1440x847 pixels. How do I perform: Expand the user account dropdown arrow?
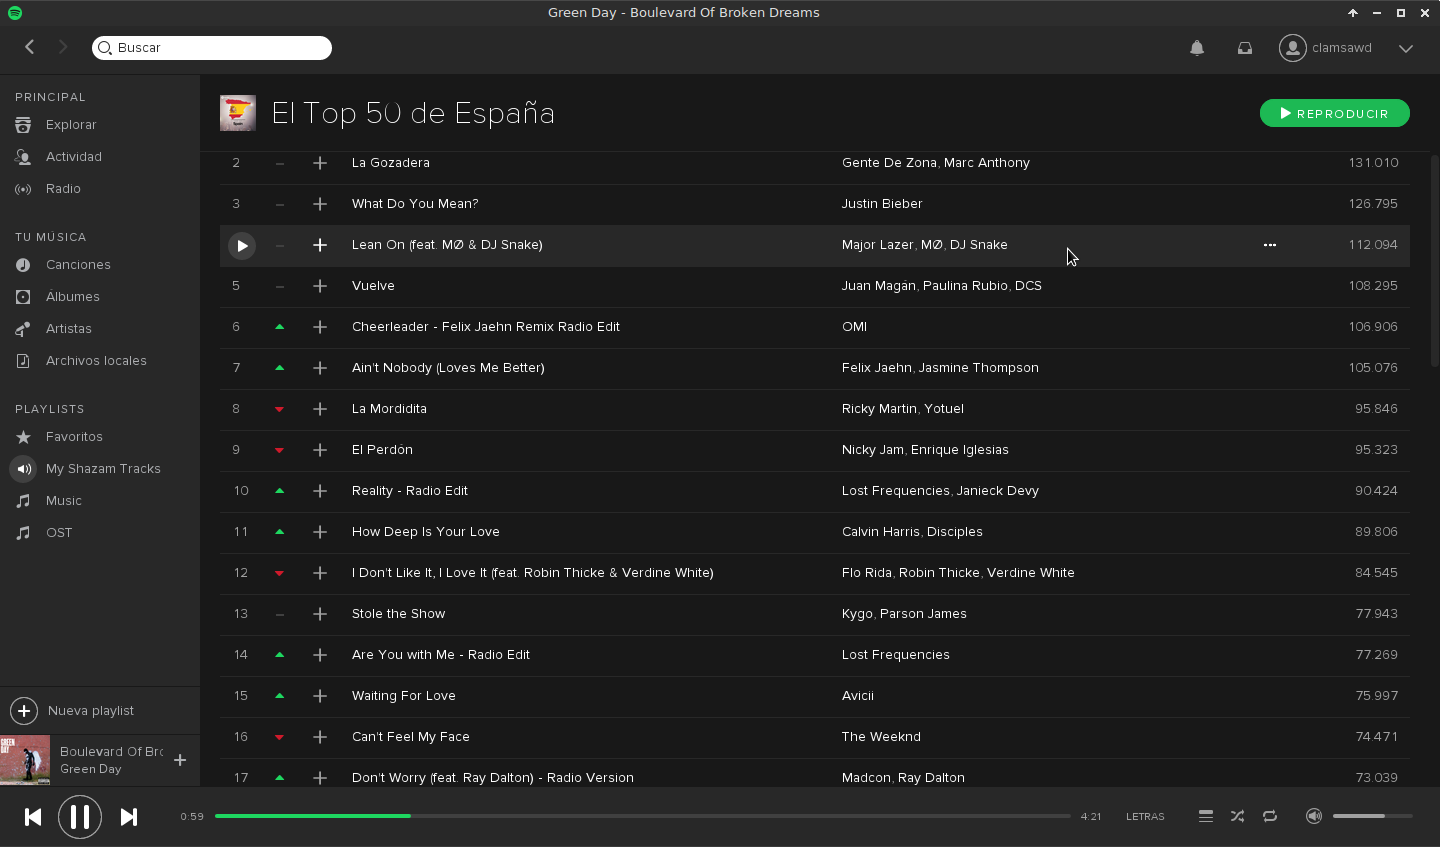click(x=1406, y=48)
